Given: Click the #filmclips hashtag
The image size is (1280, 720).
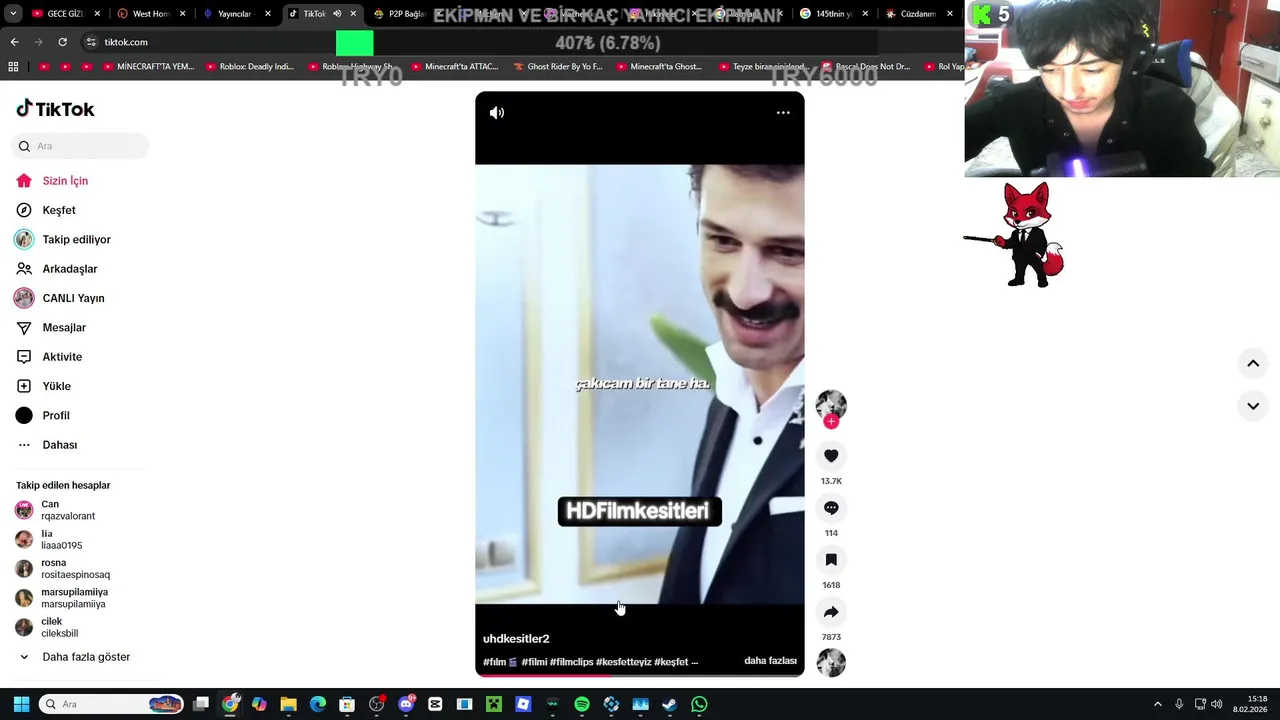Looking at the screenshot, I should click(x=571, y=662).
